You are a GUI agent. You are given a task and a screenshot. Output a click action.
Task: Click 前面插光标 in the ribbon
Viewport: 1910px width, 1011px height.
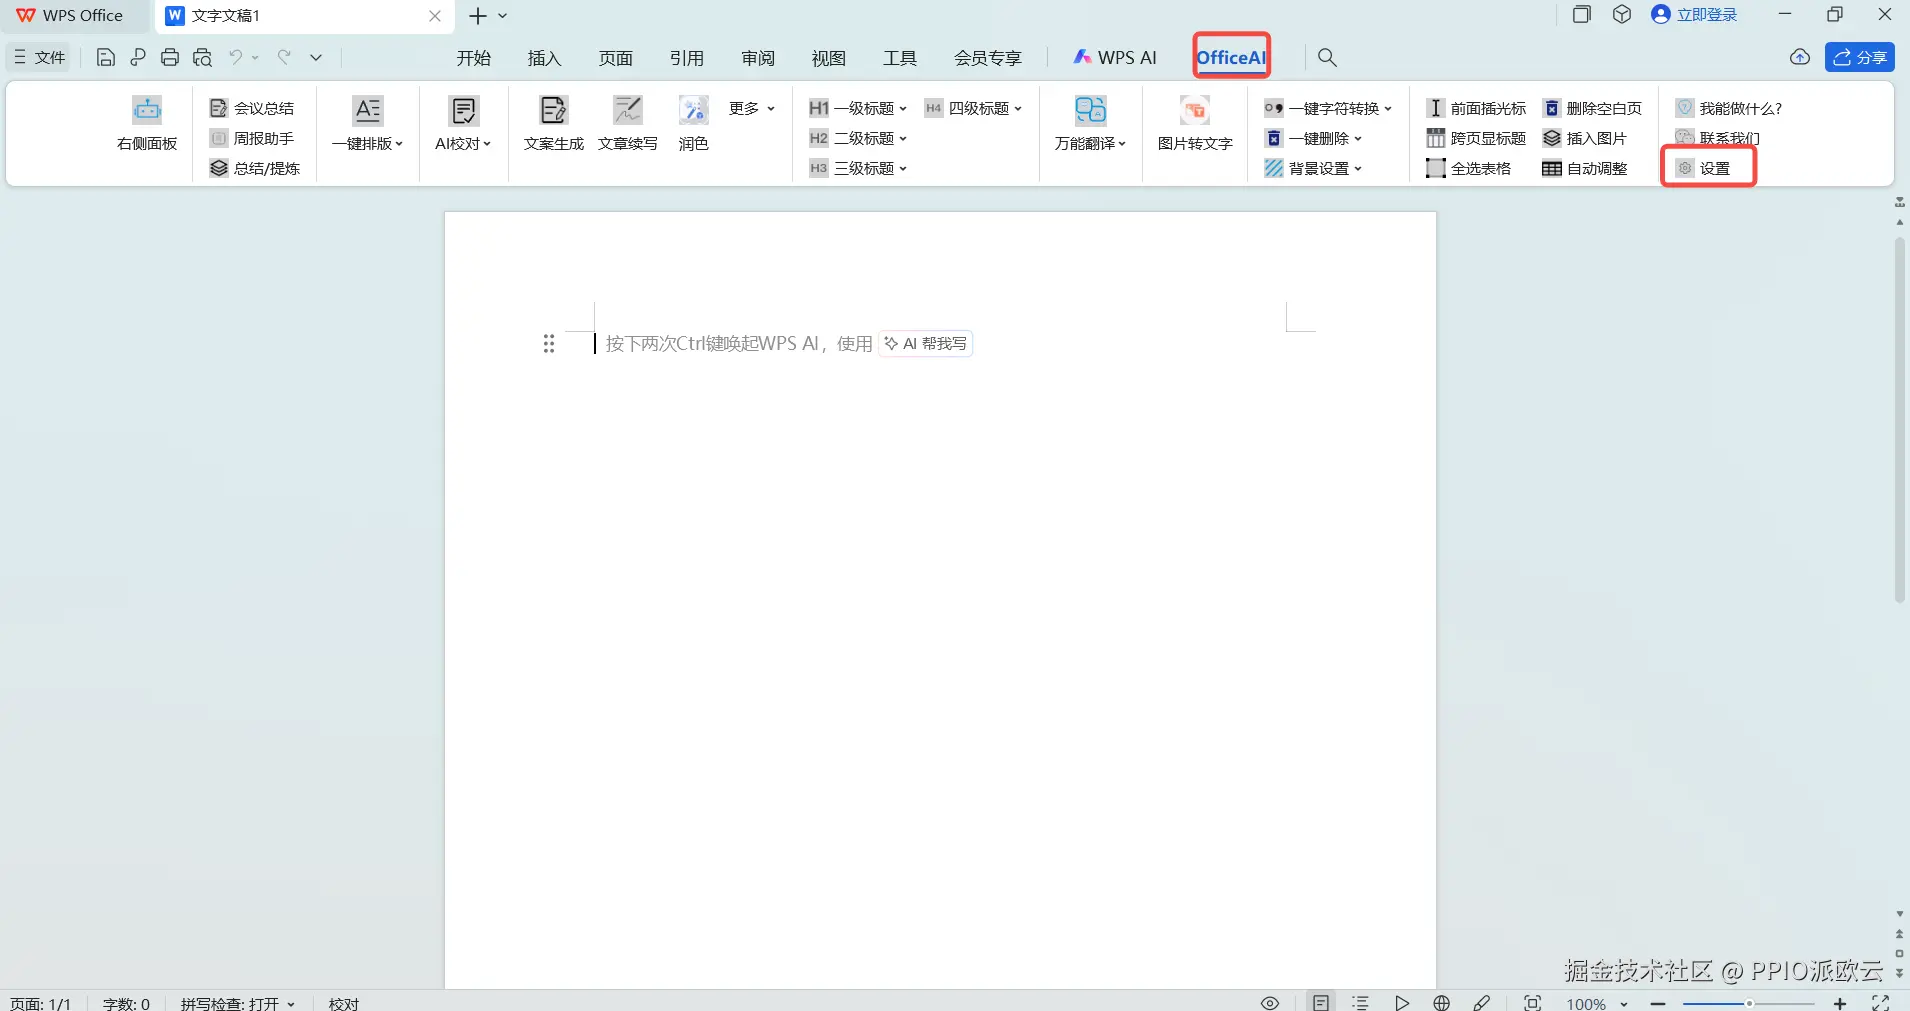(x=1476, y=108)
